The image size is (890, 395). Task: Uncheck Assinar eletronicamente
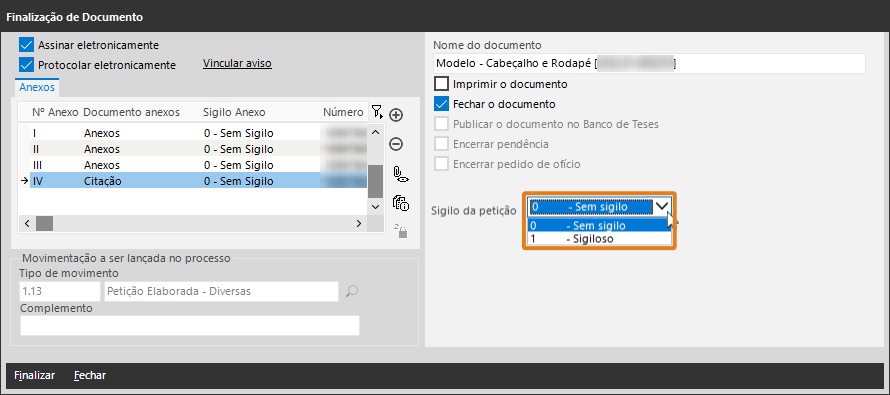pyautogui.click(x=27, y=45)
